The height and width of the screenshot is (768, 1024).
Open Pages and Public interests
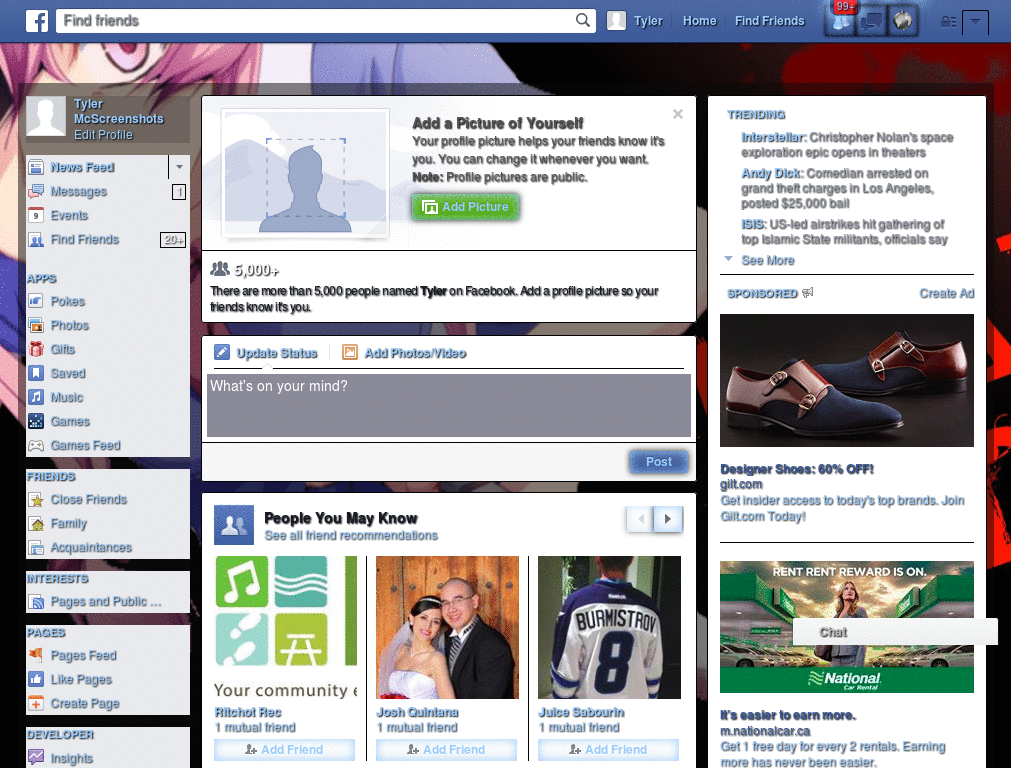(108, 601)
